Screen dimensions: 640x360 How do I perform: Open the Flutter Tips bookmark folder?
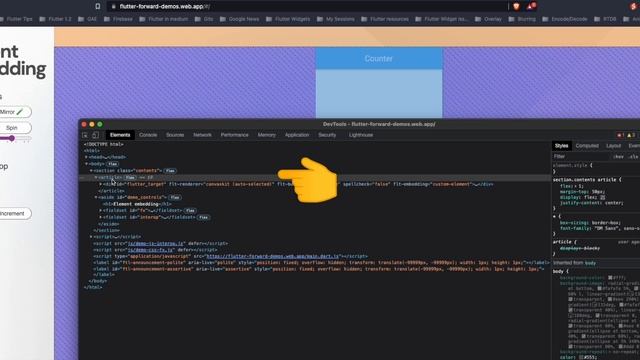click(16, 19)
